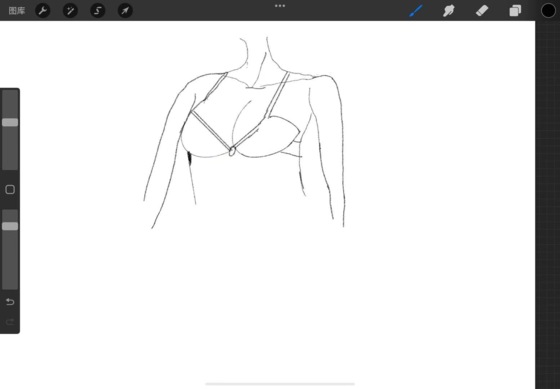Screen dimensions: 560x389
Task: Click the brush opacity slider handle
Action: [x=10, y=226]
